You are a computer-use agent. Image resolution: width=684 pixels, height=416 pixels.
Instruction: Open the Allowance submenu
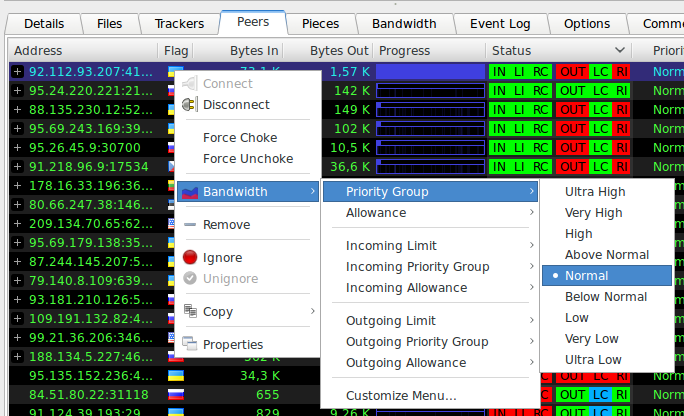(430, 213)
